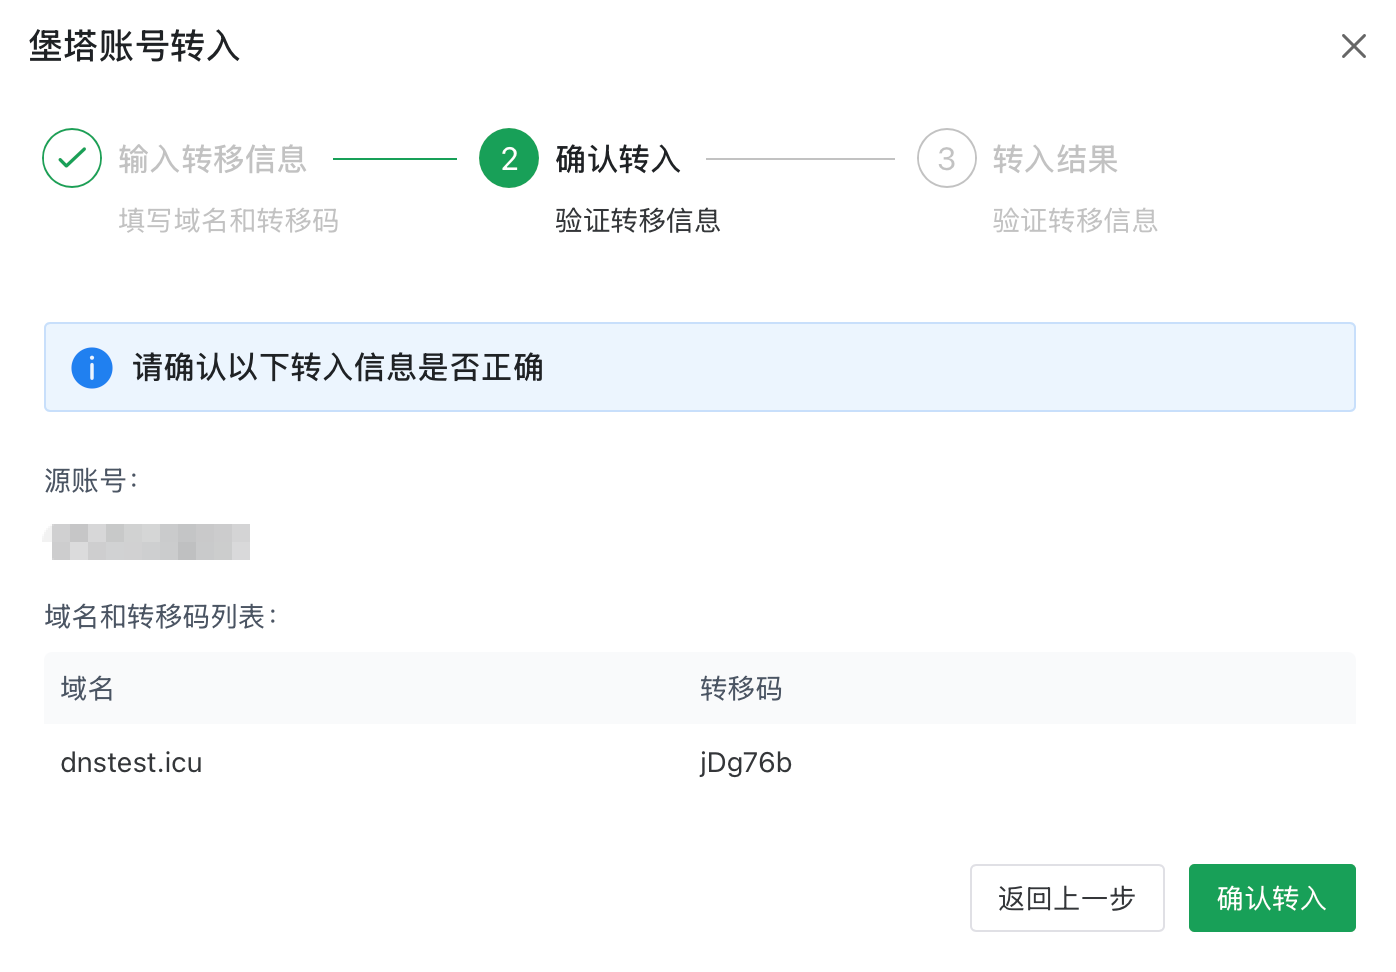Select the domain dnstest.icu in the table
This screenshot has width=1396, height=972.
click(x=131, y=762)
